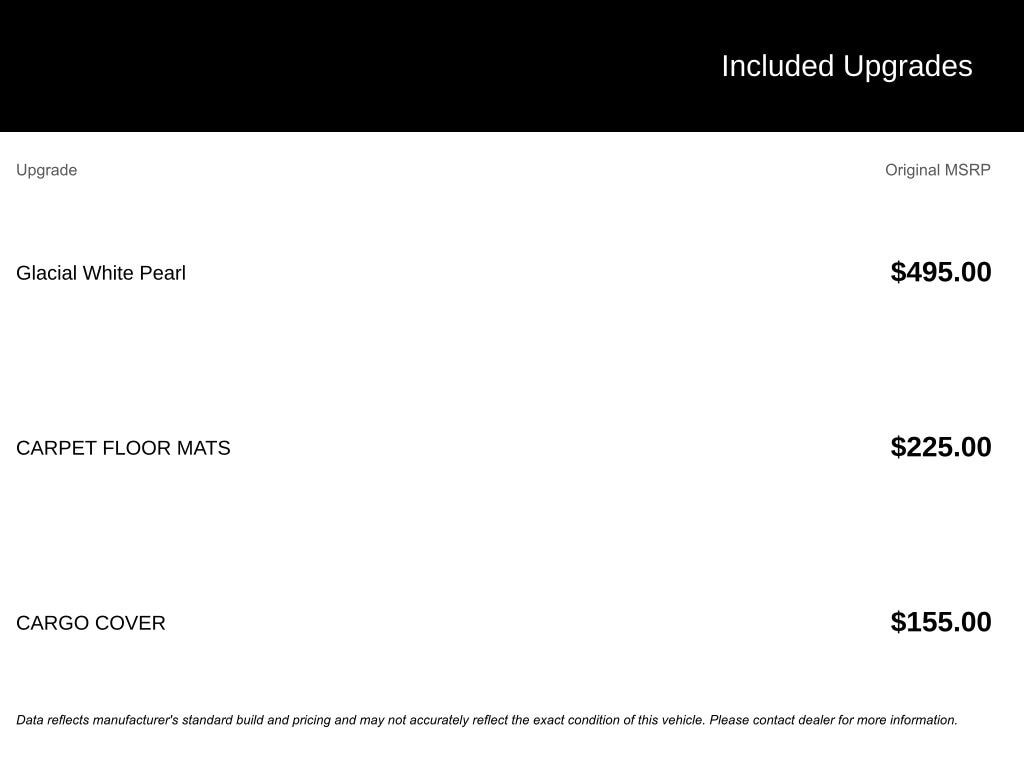
Task: Click the word 'Included' in the heading
Action: pos(777,66)
